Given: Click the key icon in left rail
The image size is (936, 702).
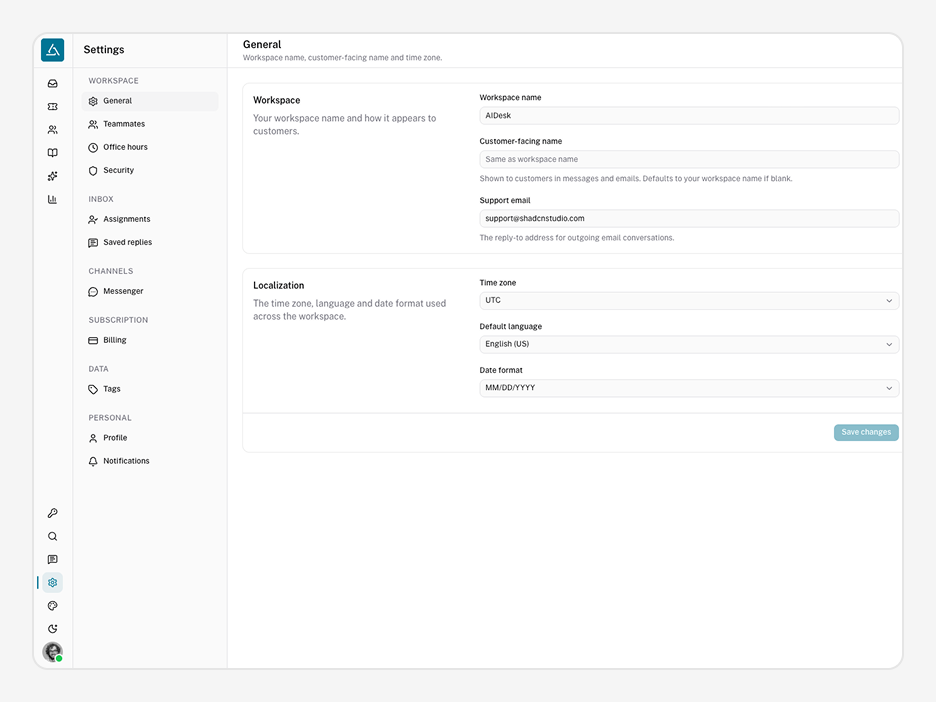Looking at the screenshot, I should (53, 513).
